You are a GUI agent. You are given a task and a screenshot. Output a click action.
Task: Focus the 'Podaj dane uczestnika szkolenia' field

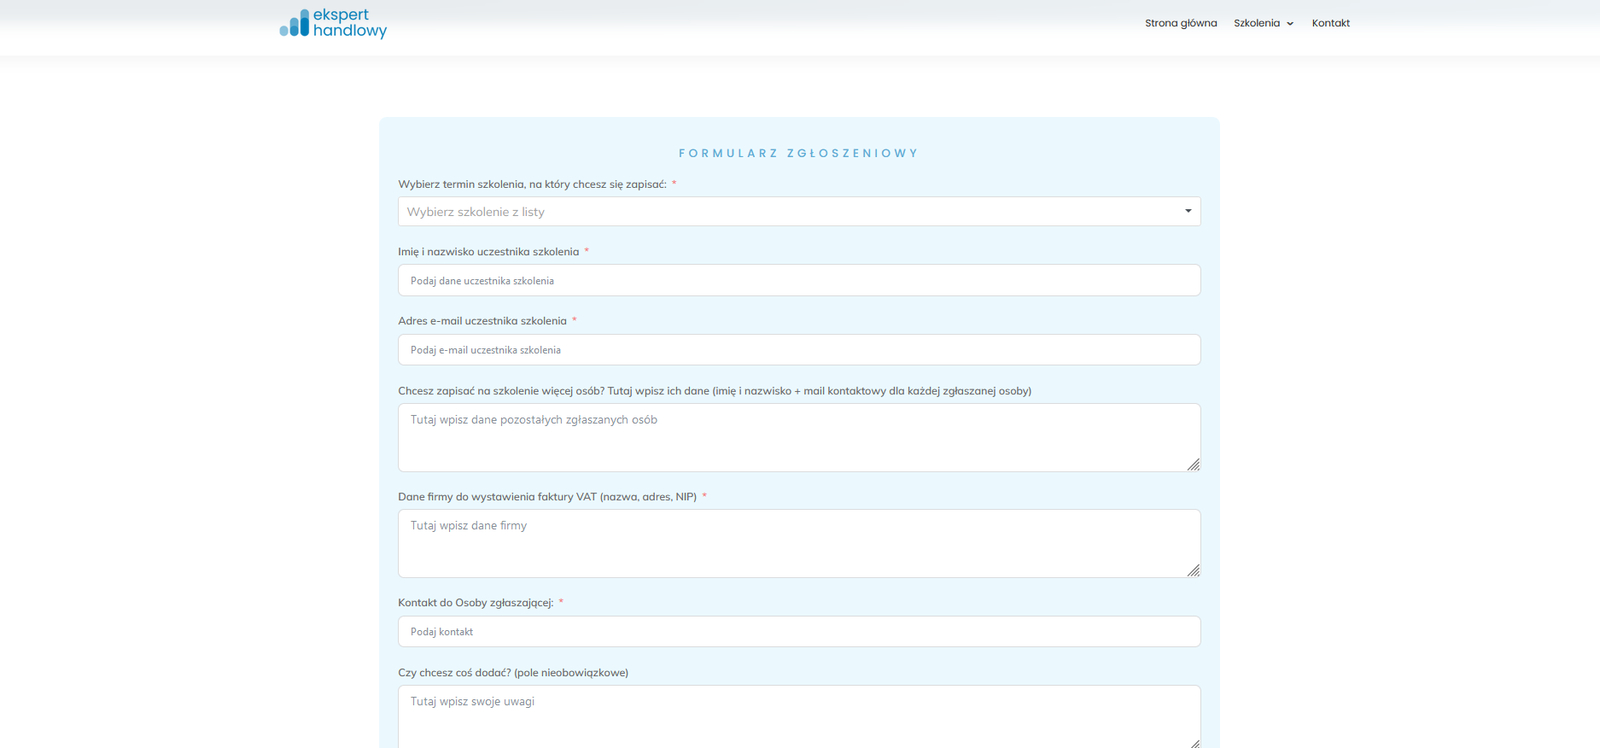798,281
